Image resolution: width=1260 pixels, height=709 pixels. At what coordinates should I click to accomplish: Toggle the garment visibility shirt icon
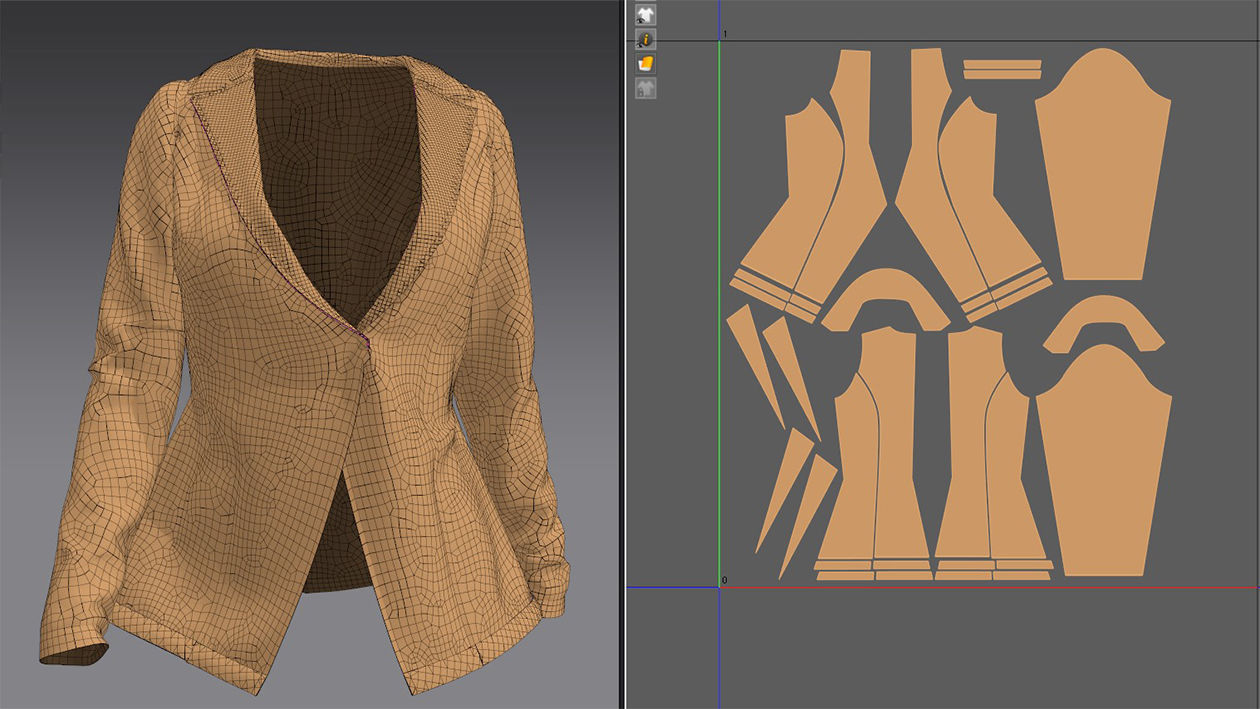click(646, 15)
